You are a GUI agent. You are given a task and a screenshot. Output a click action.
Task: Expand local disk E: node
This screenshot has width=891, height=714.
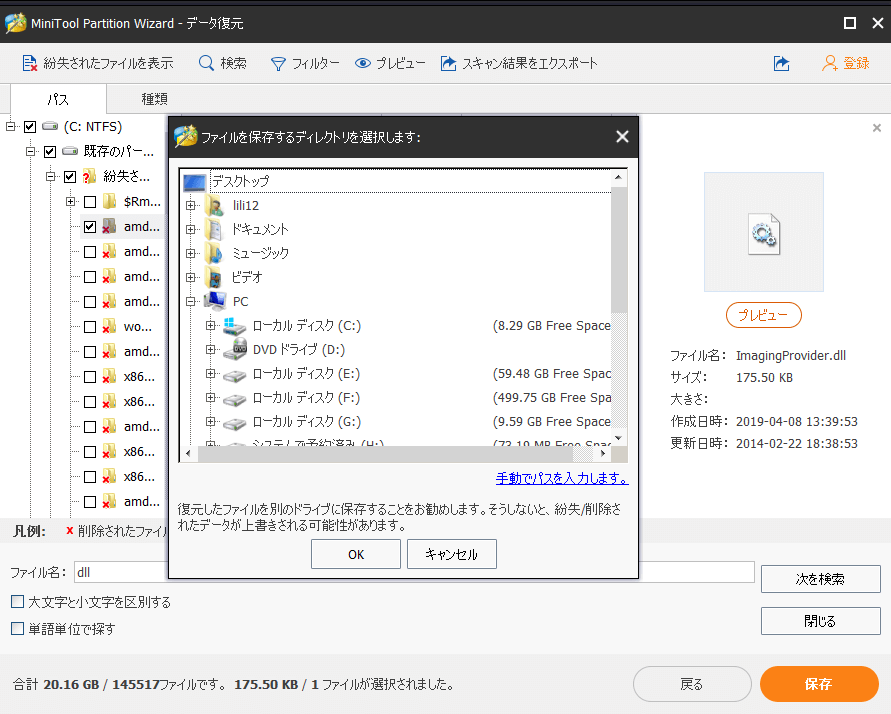pyautogui.click(x=210, y=373)
